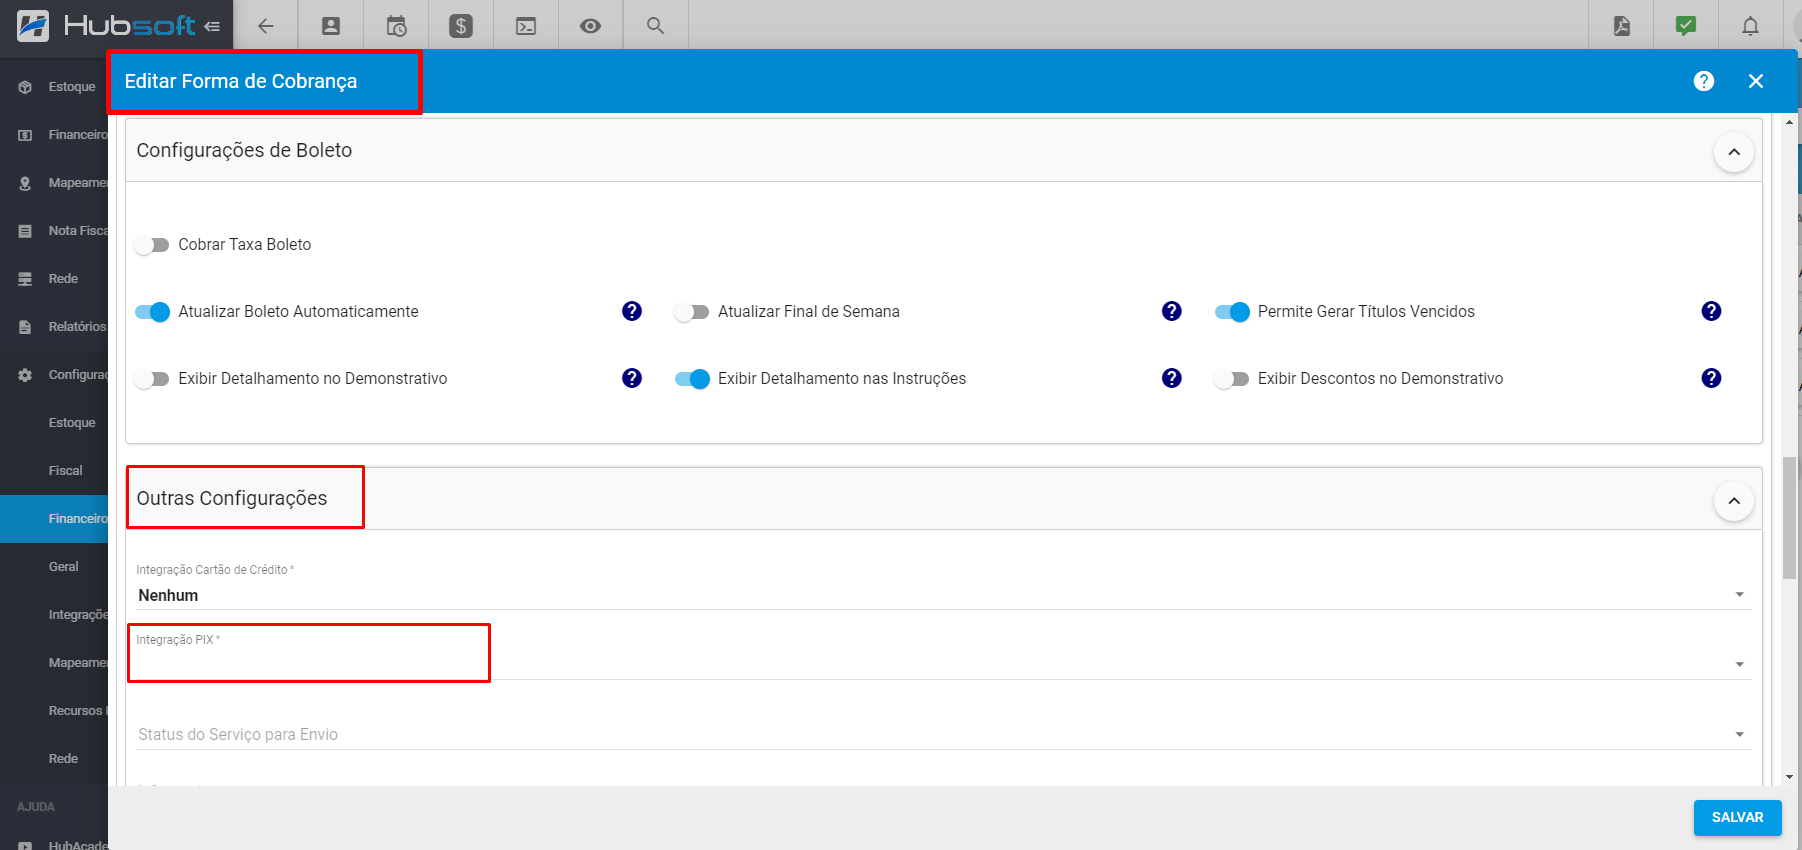The image size is (1802, 850).
Task: Click the SALVAR button
Action: coord(1738,818)
